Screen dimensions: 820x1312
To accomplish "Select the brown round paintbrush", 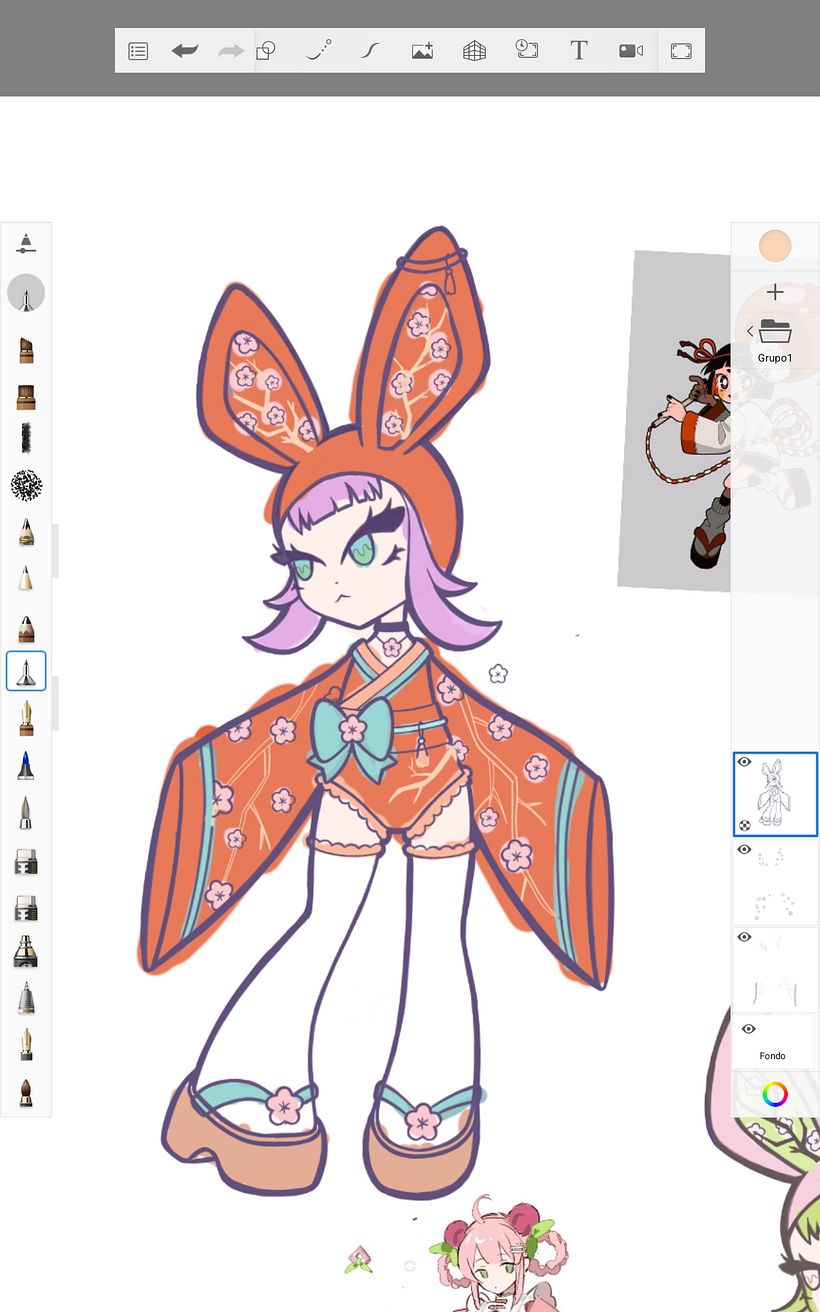I will [x=26, y=1092].
